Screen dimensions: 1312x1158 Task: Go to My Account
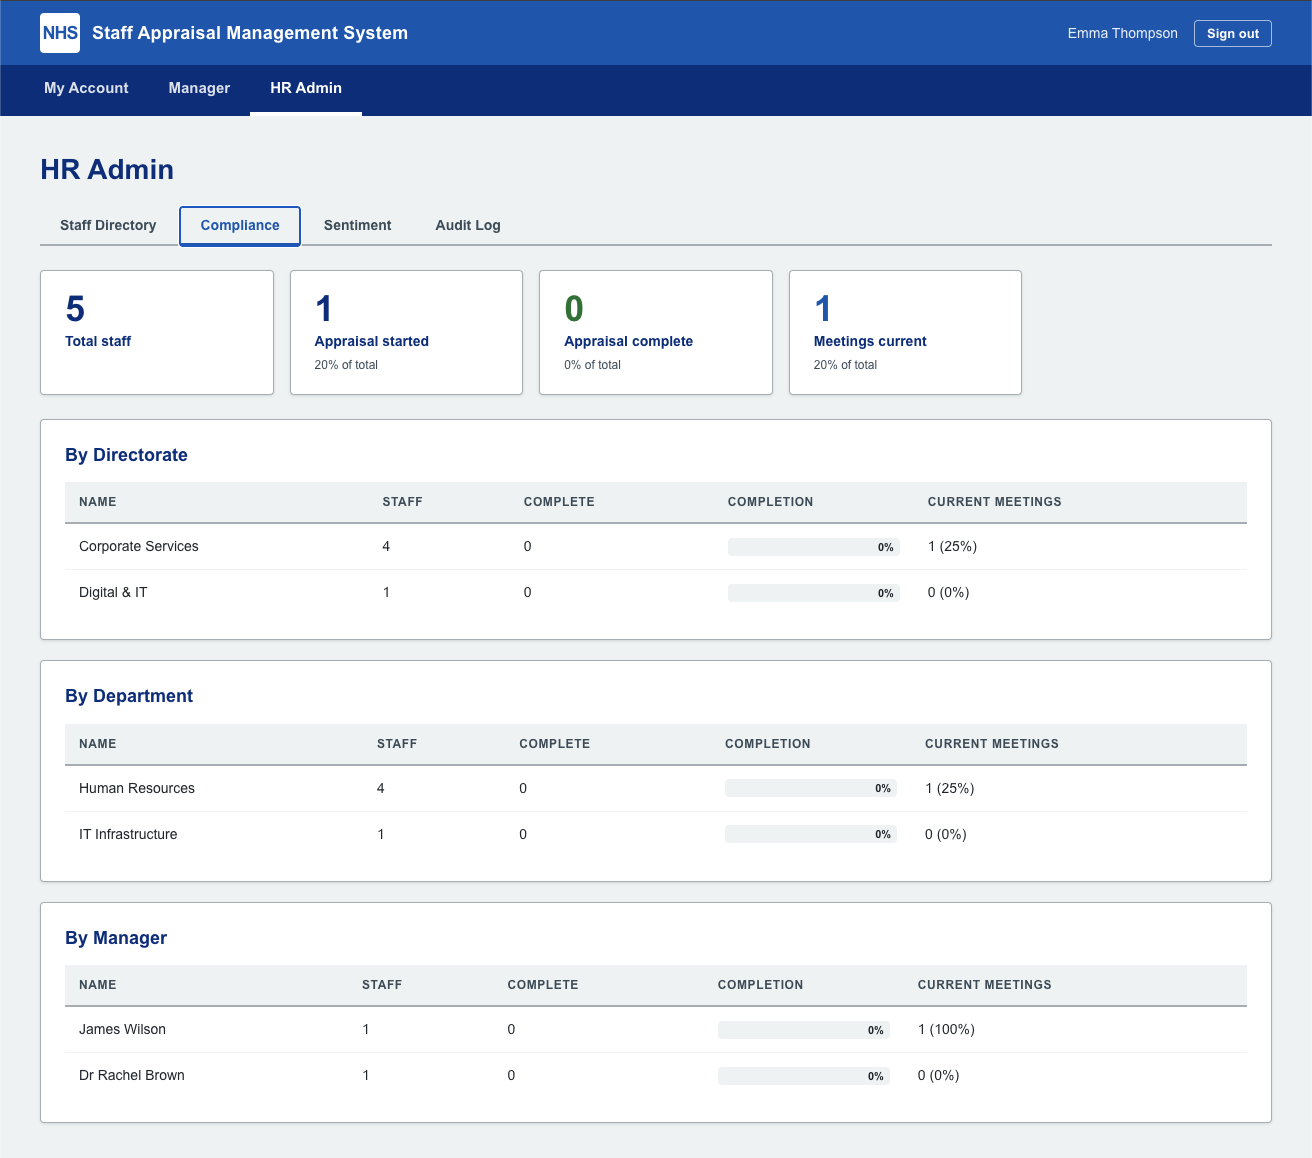point(85,88)
